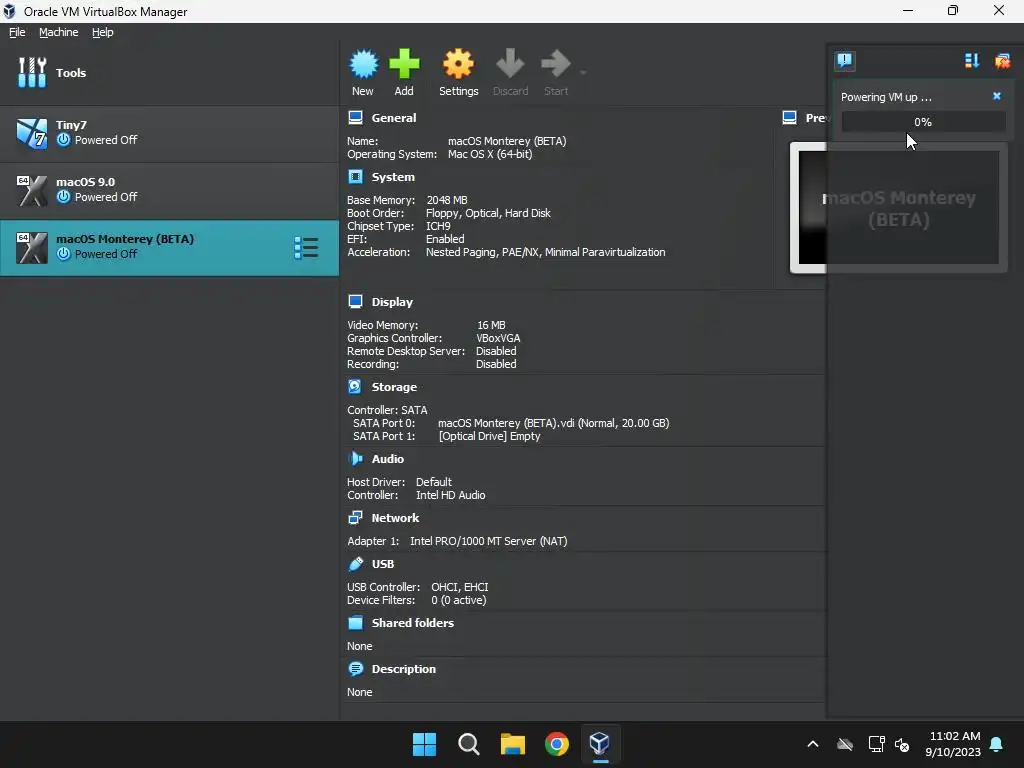Click the Audio section header

(387, 458)
